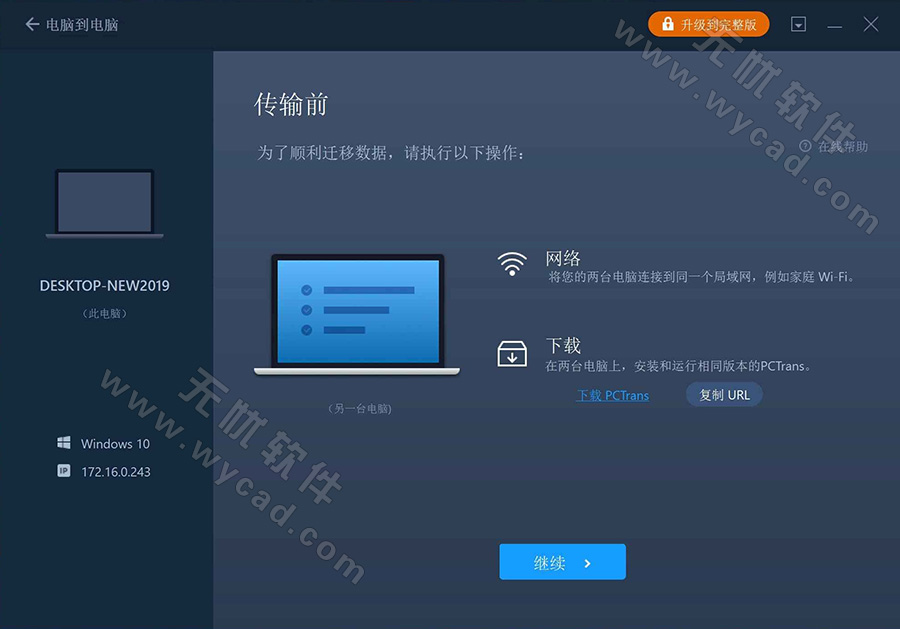Viewport: 900px width, 629px height.
Task: Click the back arrow in the title bar
Action: (x=32, y=24)
